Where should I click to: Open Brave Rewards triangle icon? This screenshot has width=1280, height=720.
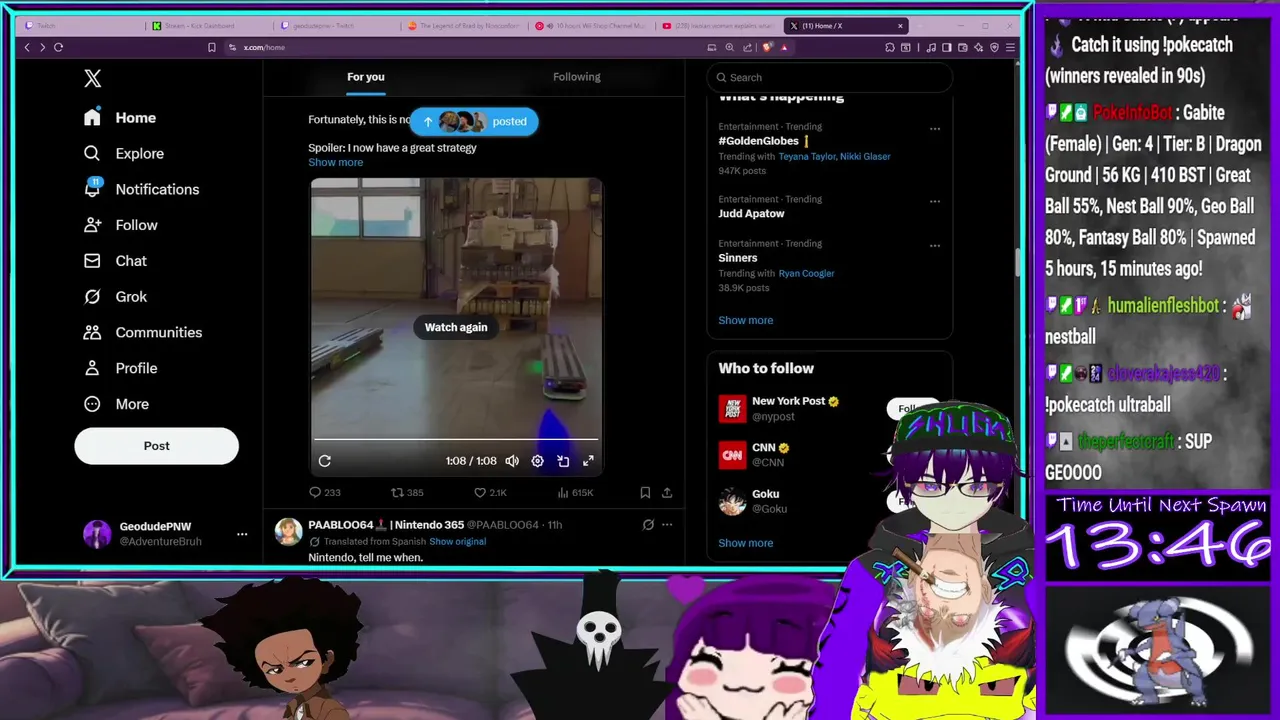pyautogui.click(x=784, y=47)
